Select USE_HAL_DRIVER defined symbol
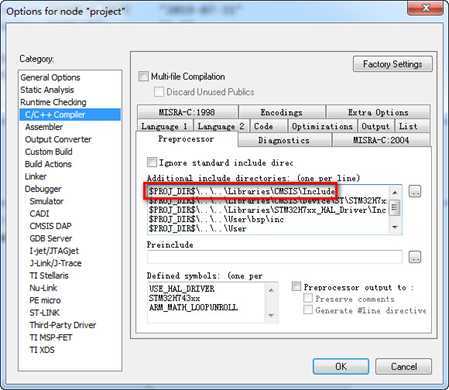The height and width of the screenshot is (390, 449). (182, 288)
